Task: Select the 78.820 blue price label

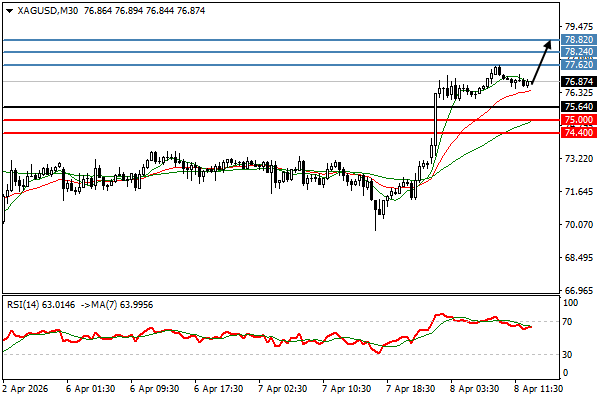Action: point(578,39)
